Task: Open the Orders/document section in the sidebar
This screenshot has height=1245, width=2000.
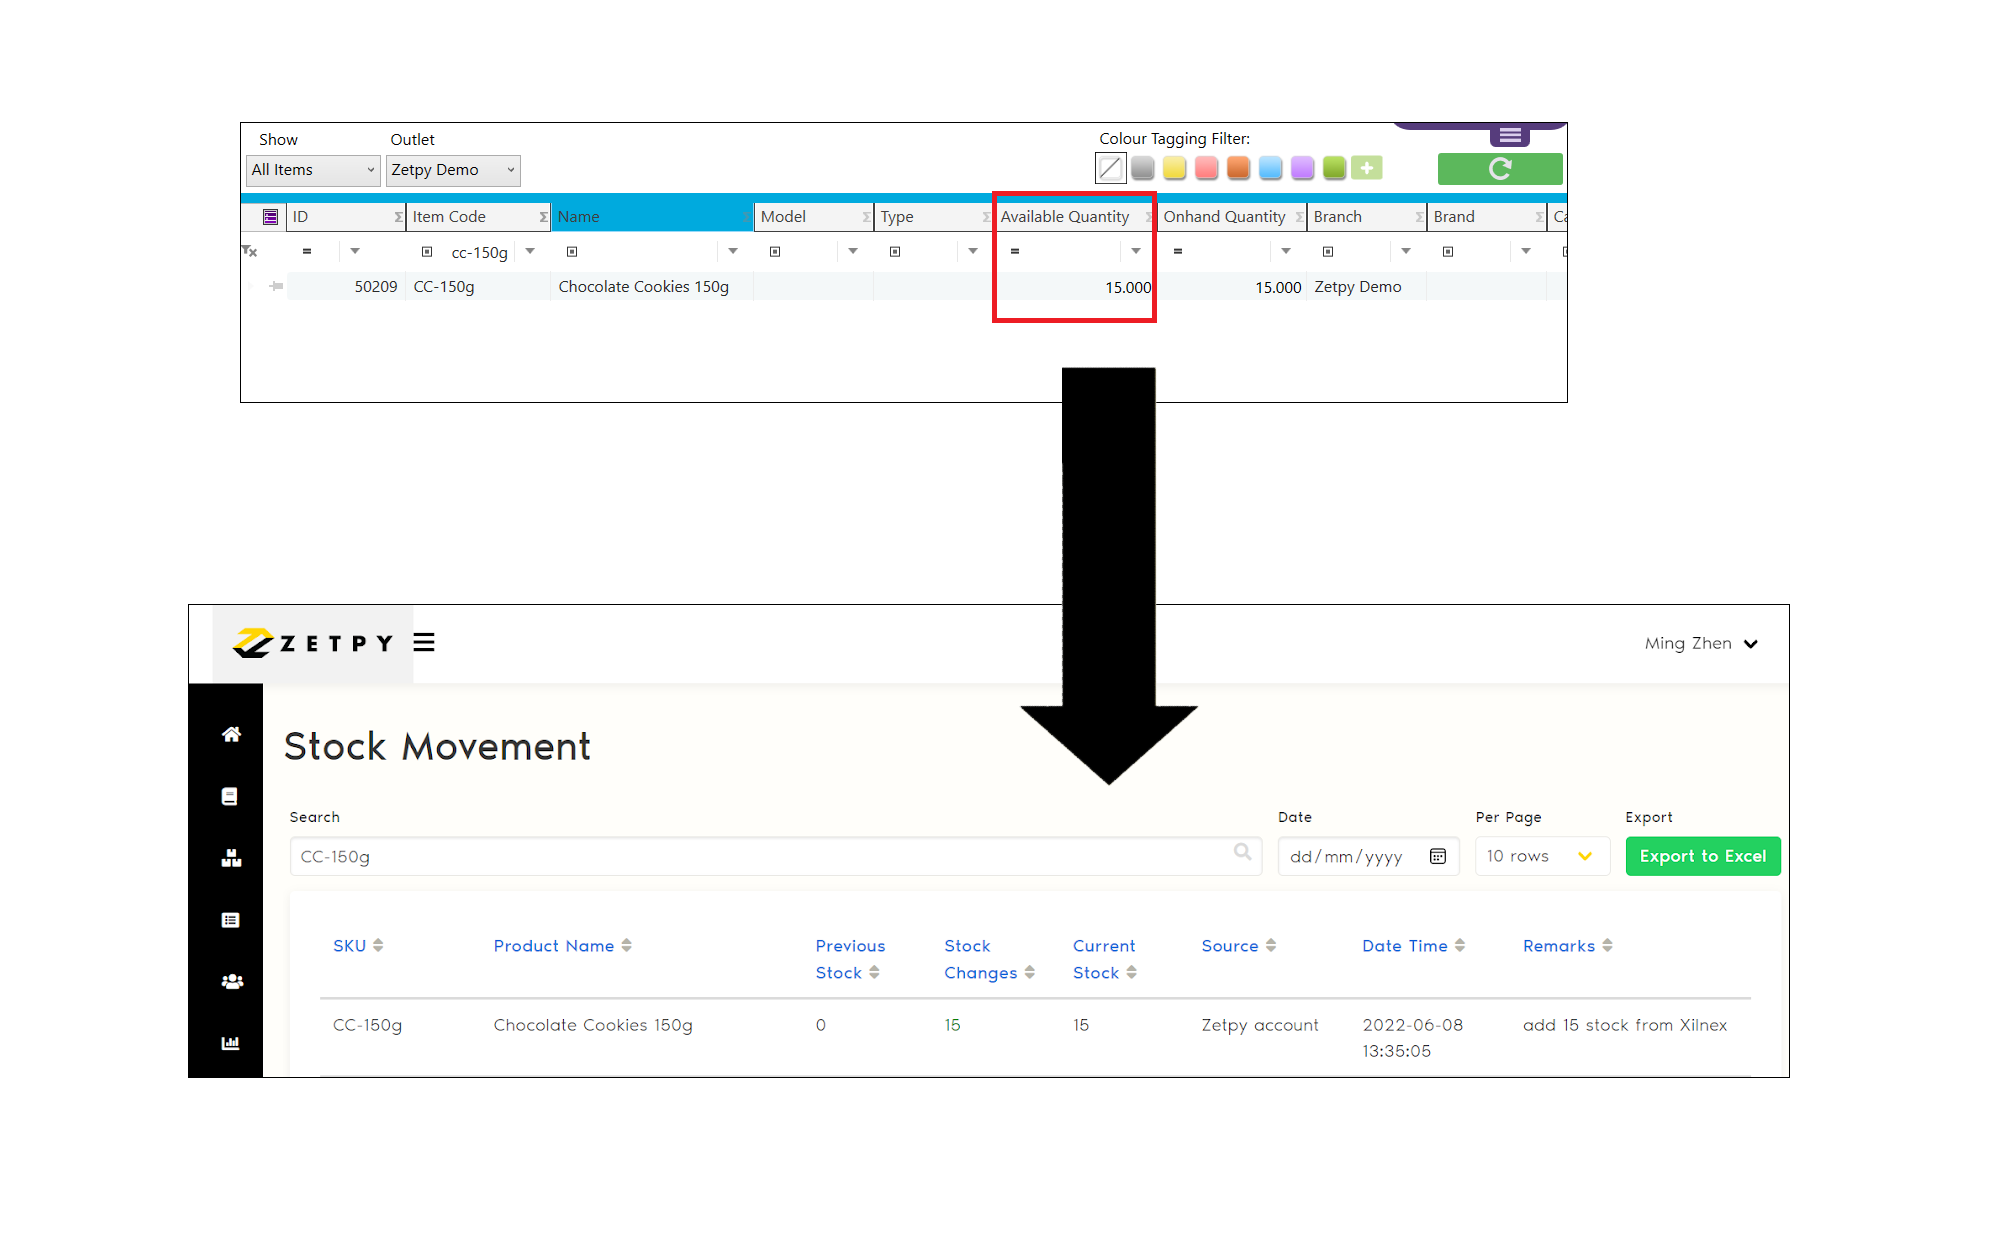Action: 230,795
